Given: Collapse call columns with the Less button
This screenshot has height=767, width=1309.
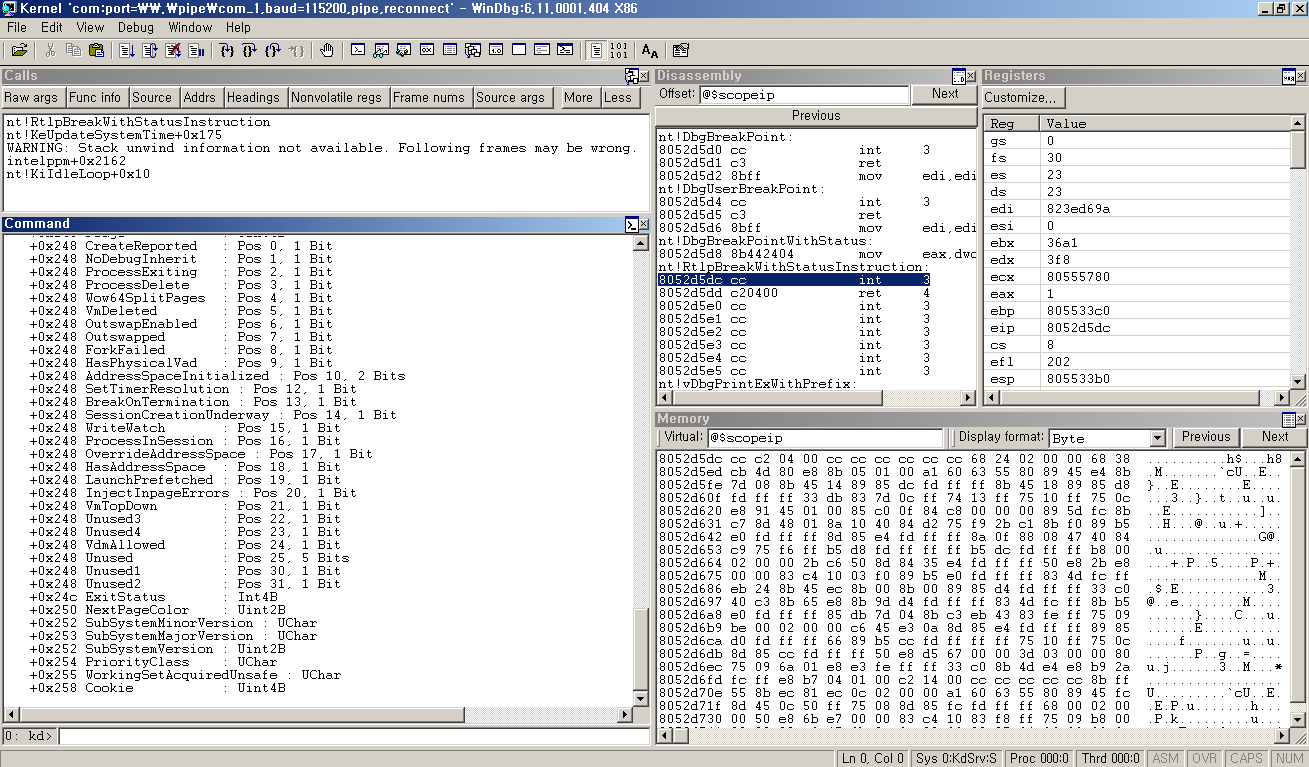Looking at the screenshot, I should 619,97.
